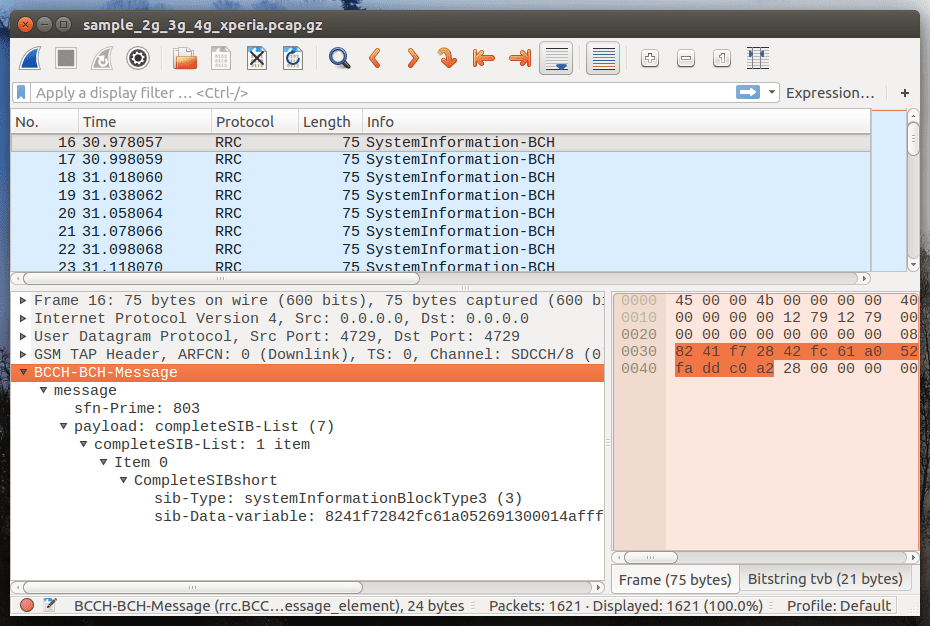Viewport: 930px width, 626px height.
Task: Toggle packet list colorization
Action: (602, 58)
